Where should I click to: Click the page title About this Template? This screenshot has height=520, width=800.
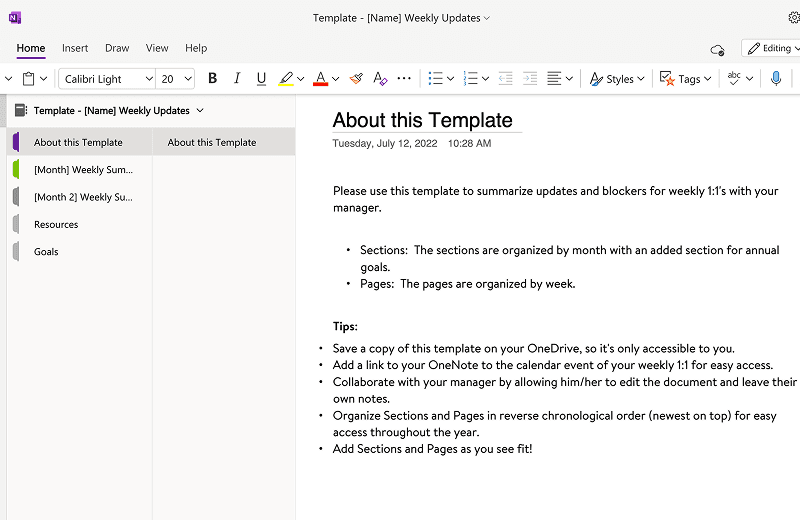[x=422, y=120]
